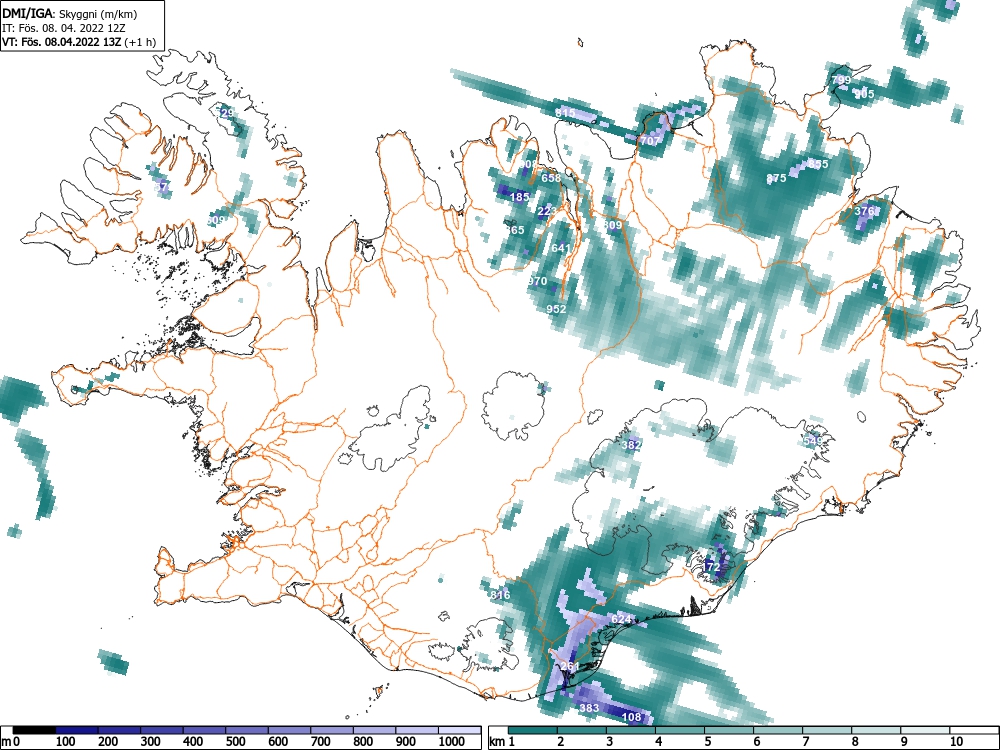The width and height of the screenshot is (1000, 750).
Task: Click the '707' visibility value on the map
Action: coord(651,141)
